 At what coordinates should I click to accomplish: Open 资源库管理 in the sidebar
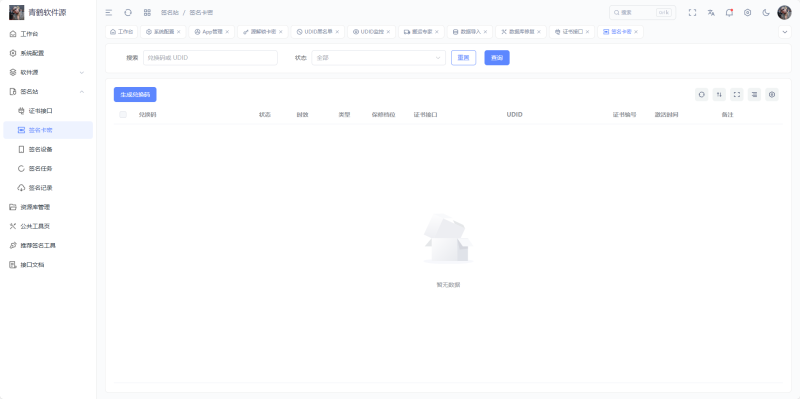tap(48, 207)
